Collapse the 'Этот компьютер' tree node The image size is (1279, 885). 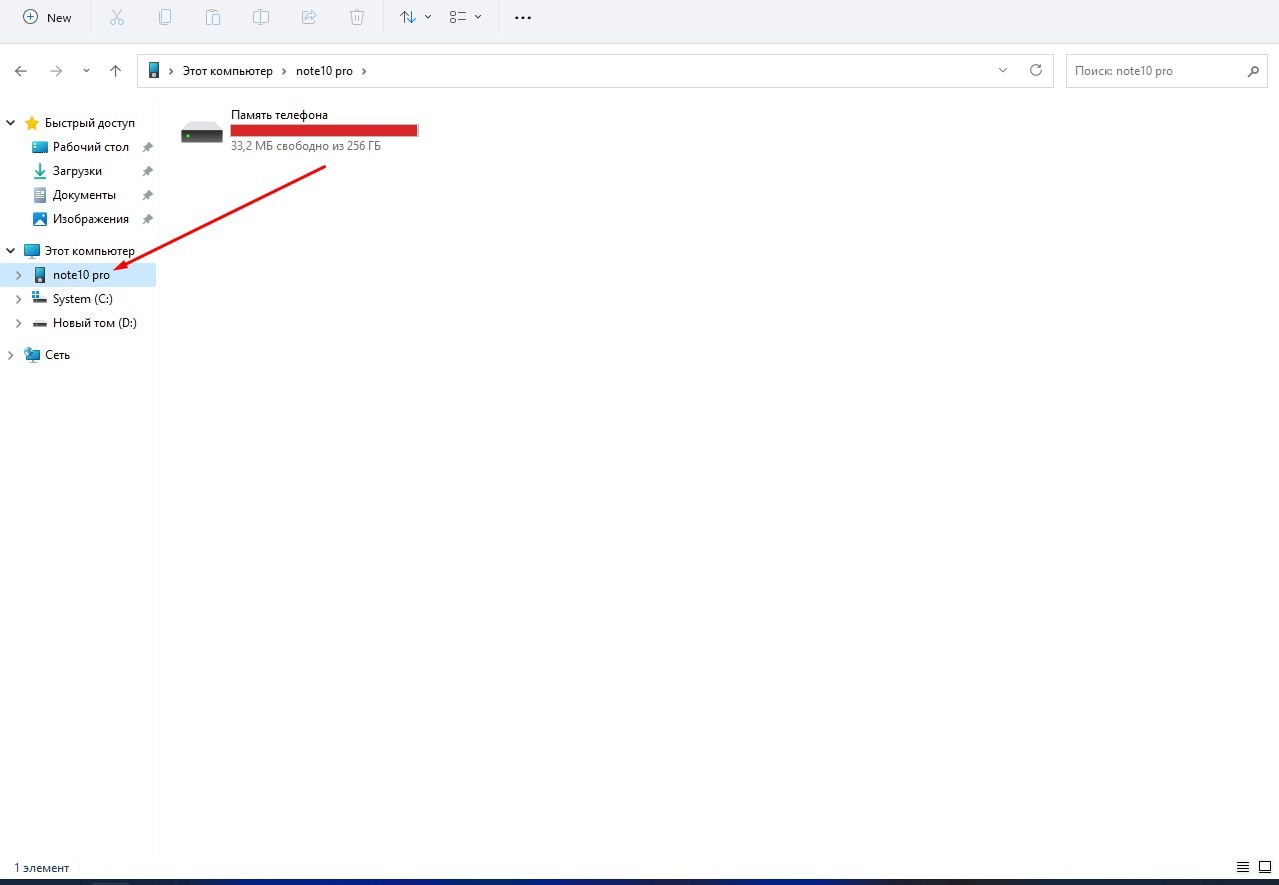(11, 251)
